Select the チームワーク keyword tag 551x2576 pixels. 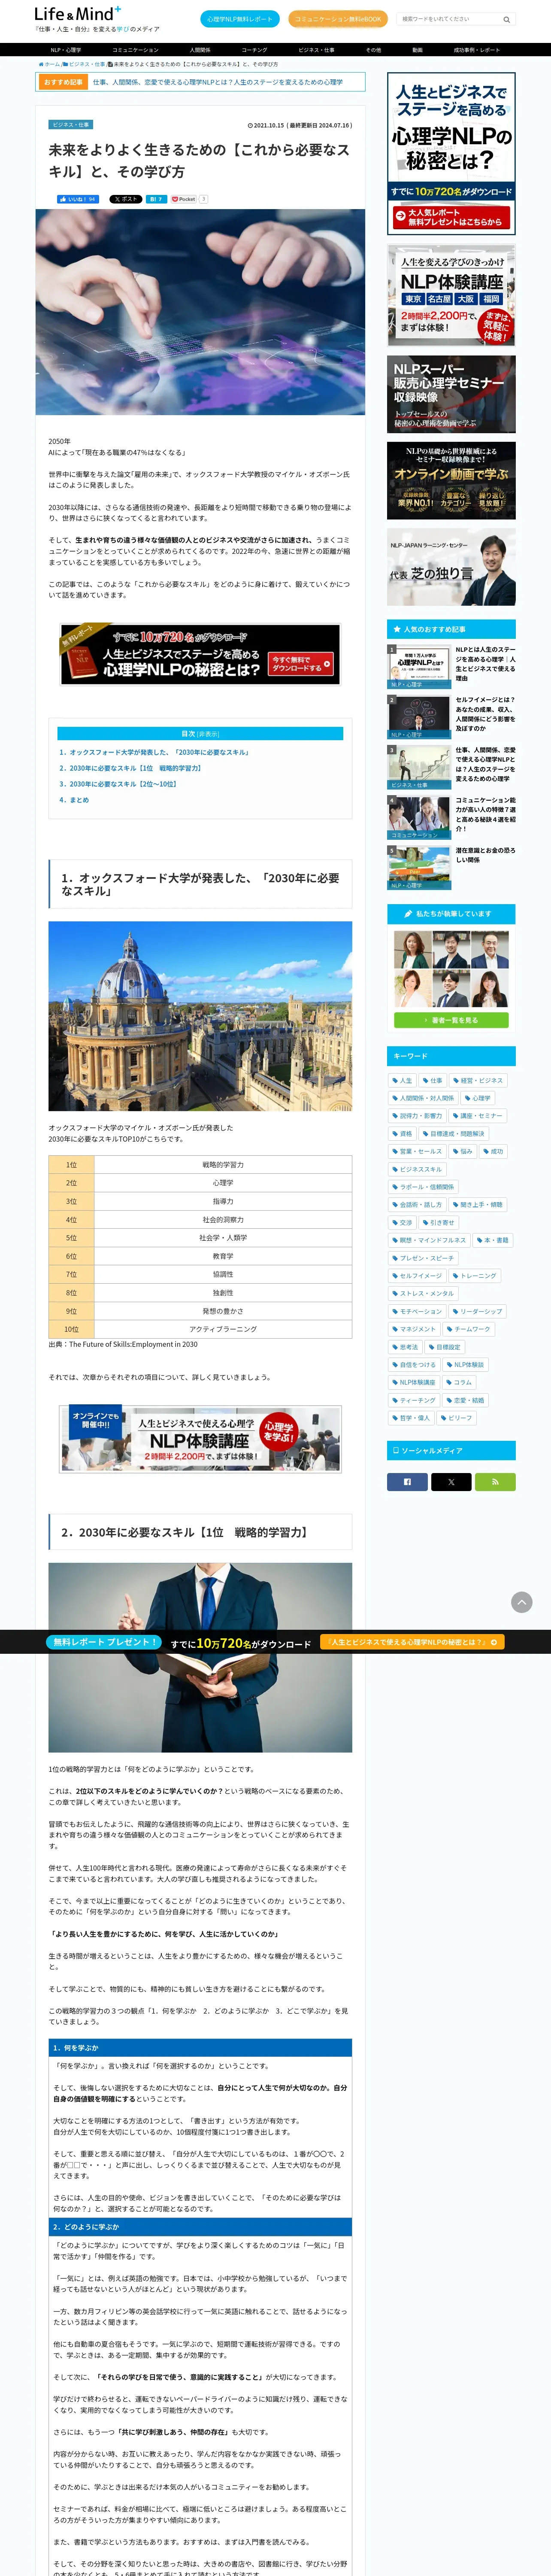pos(469,1329)
